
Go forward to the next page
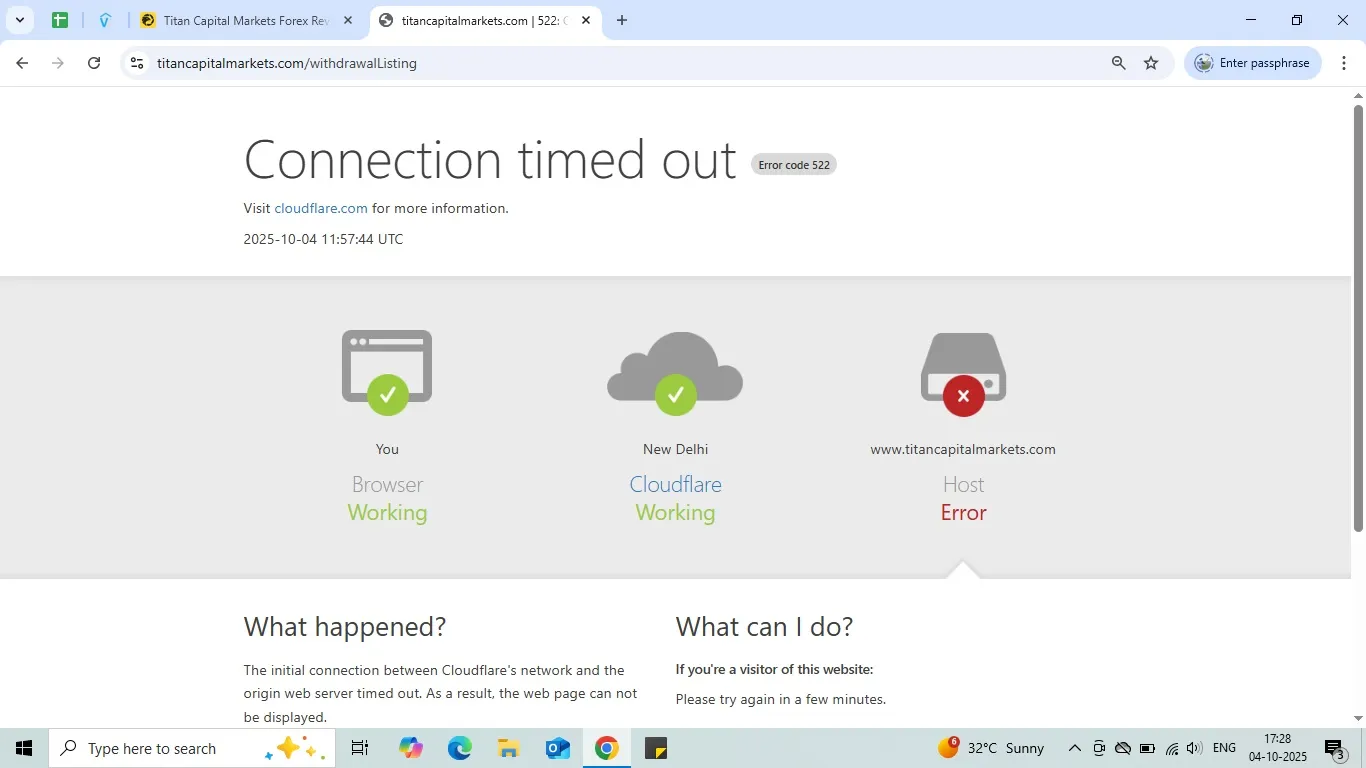tap(58, 63)
